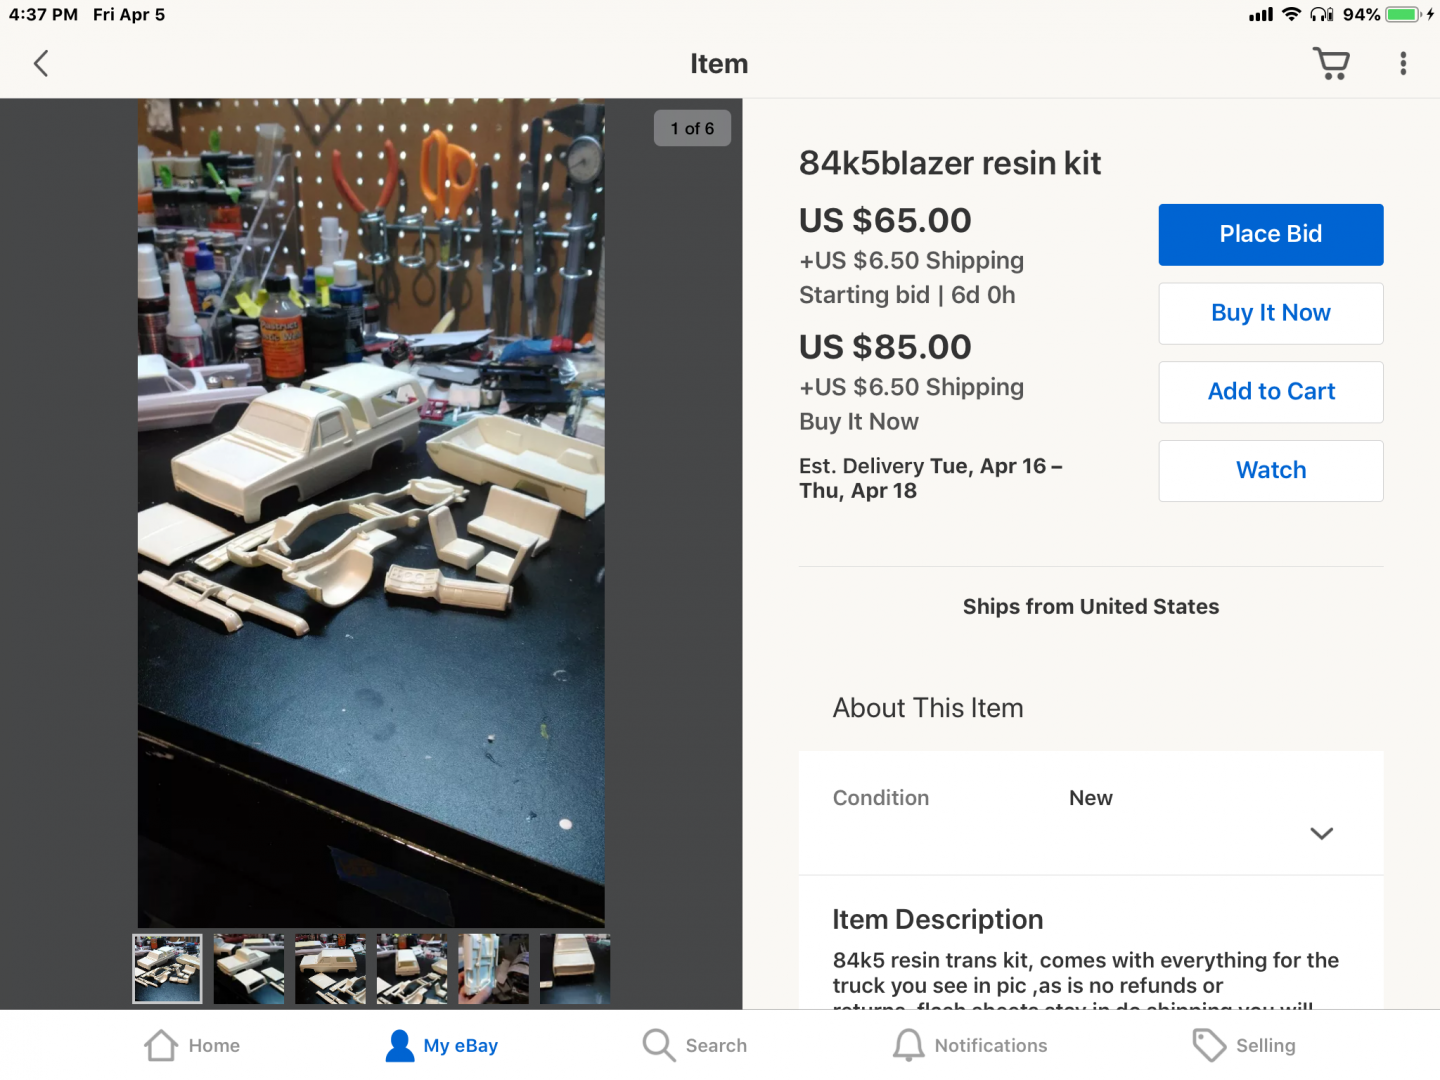Tap the Selling tag icon
Viewport: 1440px width, 1080px height.
click(1209, 1045)
